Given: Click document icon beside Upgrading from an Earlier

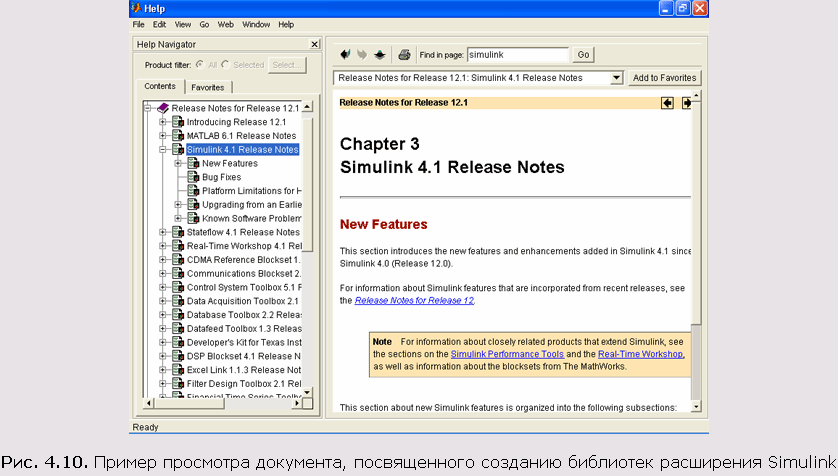Looking at the screenshot, I should point(193,205).
